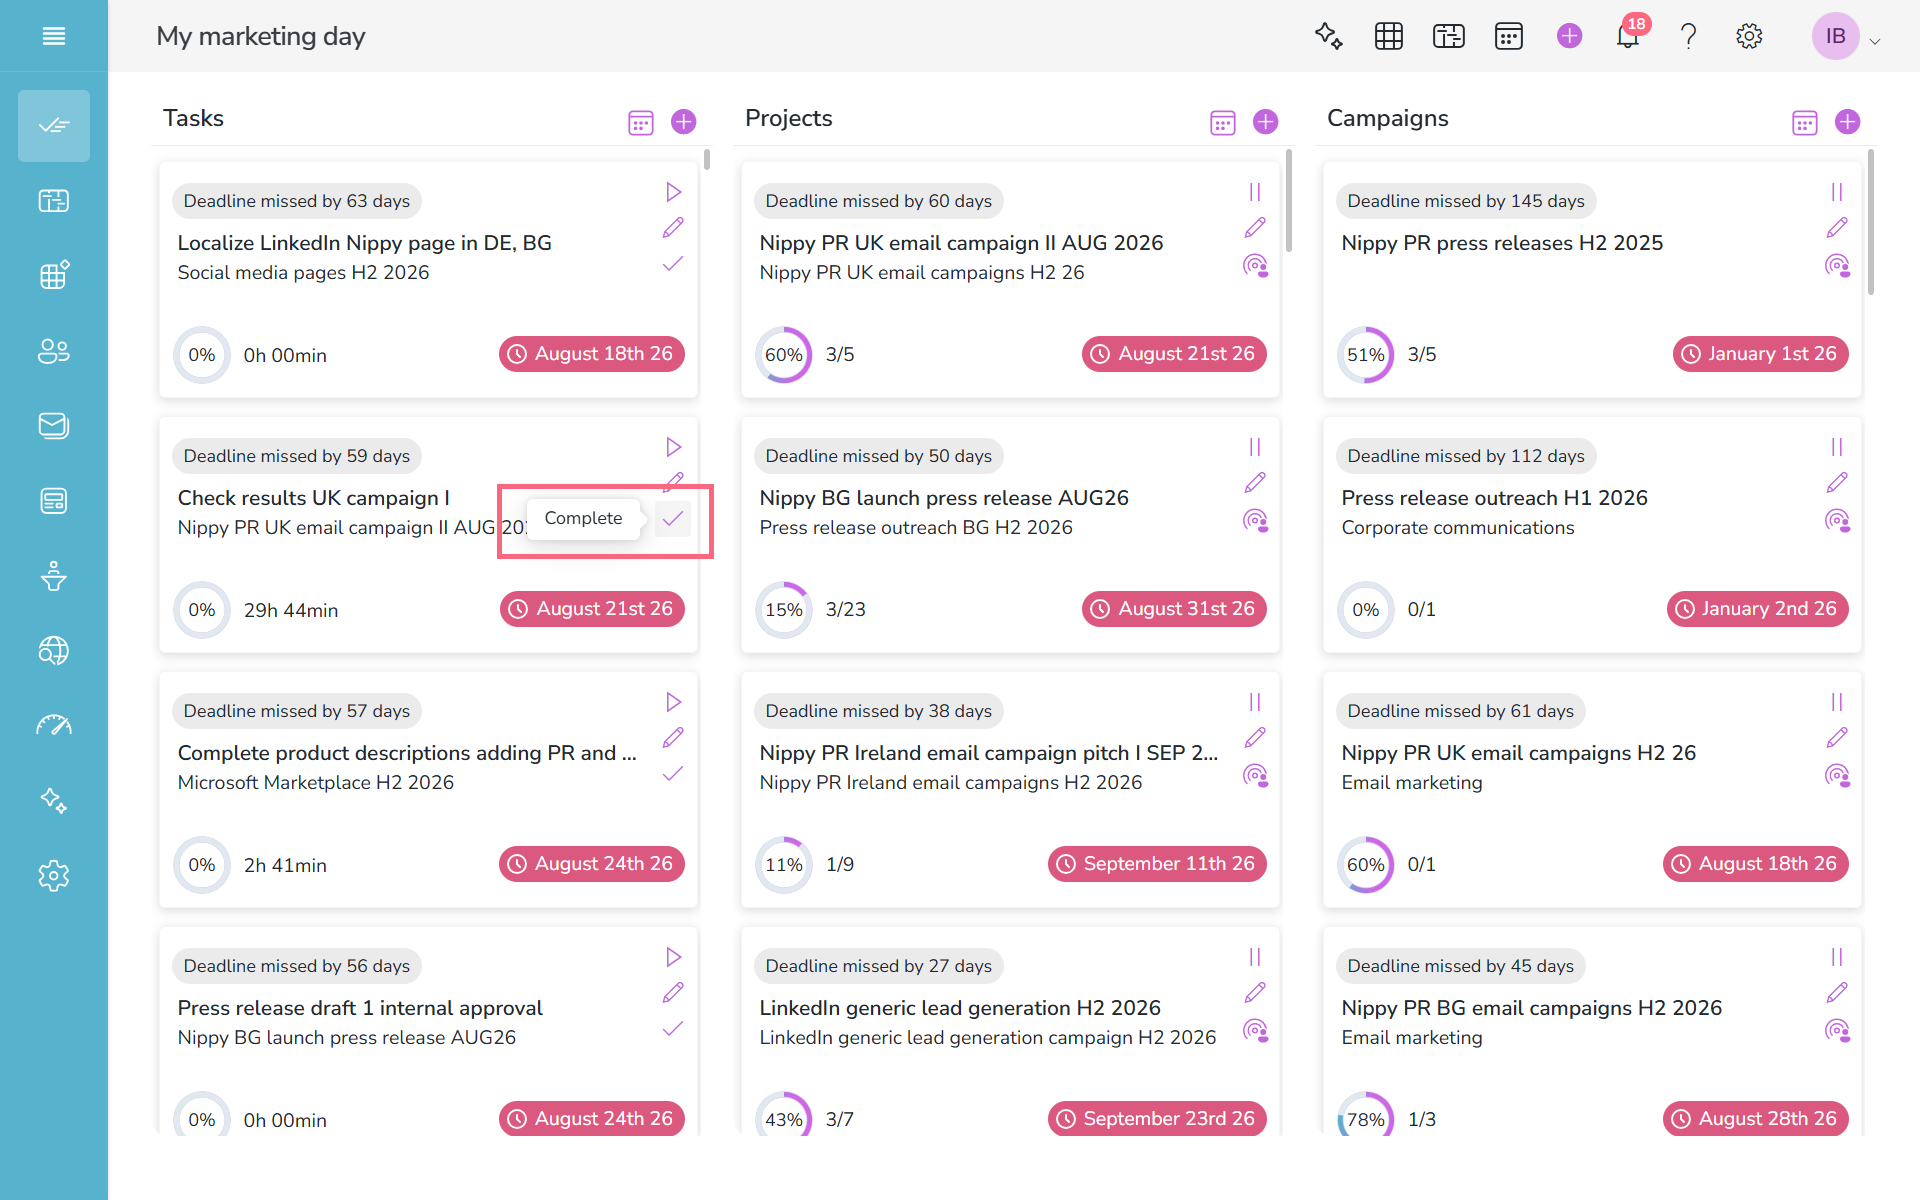
Task: Edit 'Nippy BG launch press release AUG26' project
Action: click(x=1255, y=483)
